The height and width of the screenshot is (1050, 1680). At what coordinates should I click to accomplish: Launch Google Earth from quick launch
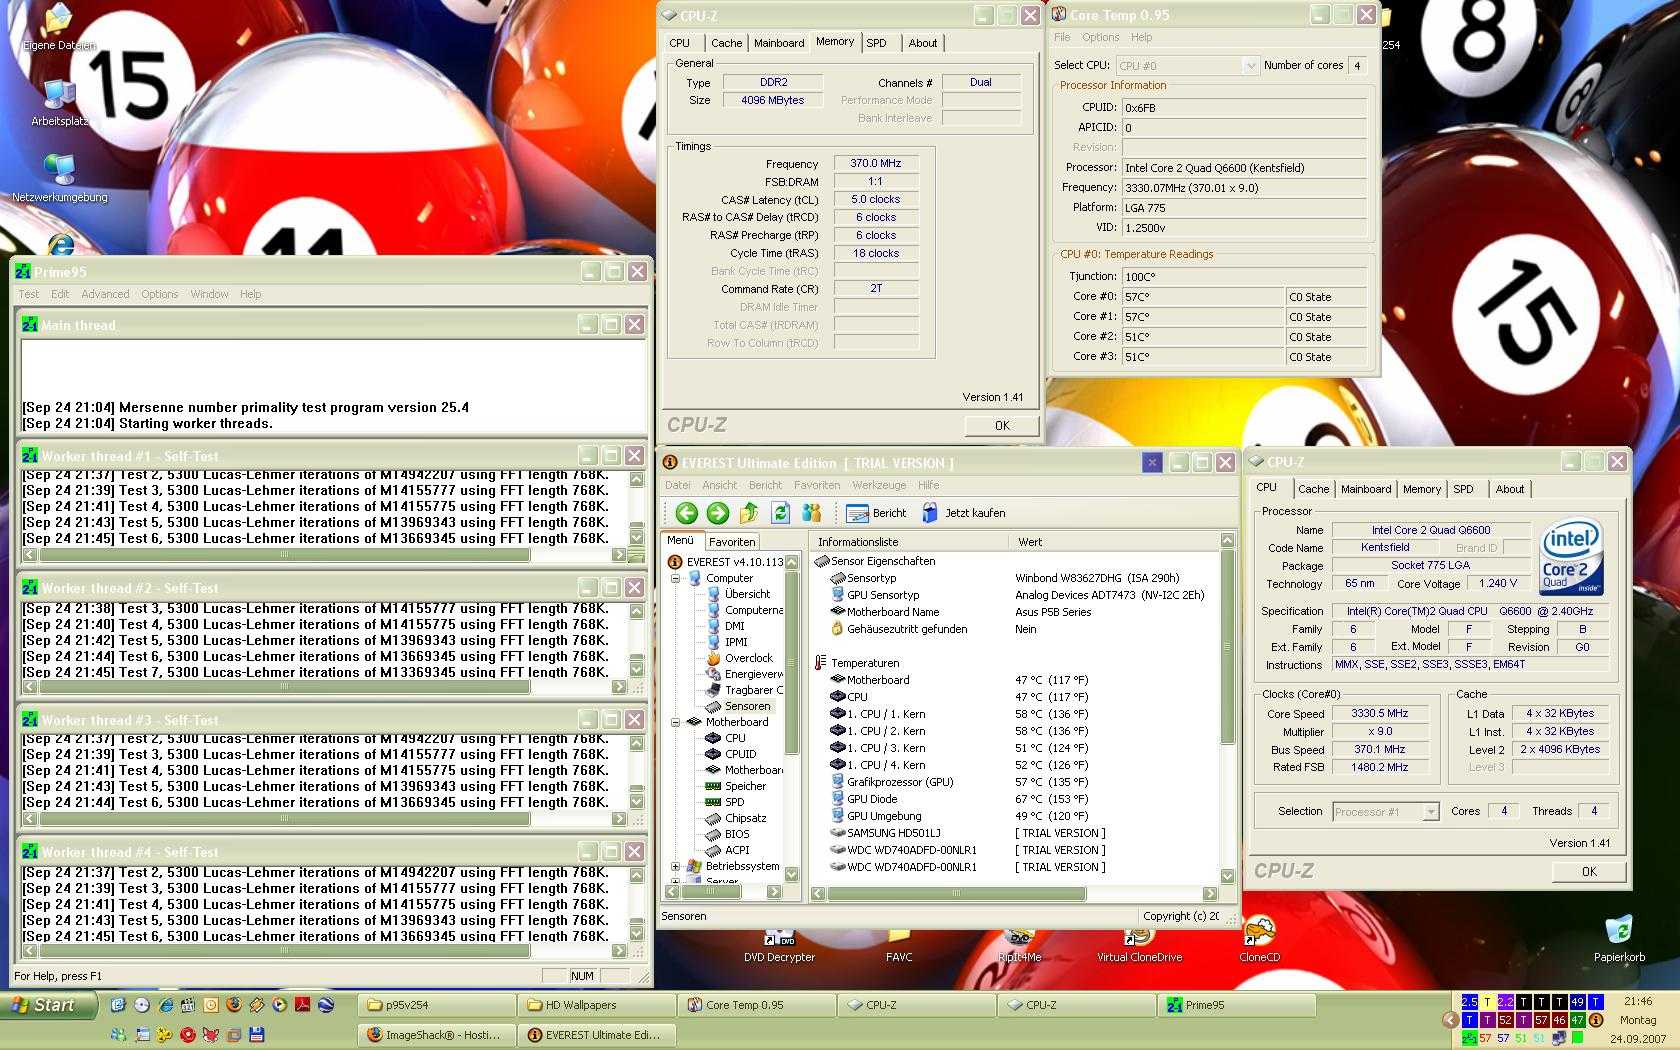pyautogui.click(x=326, y=1005)
